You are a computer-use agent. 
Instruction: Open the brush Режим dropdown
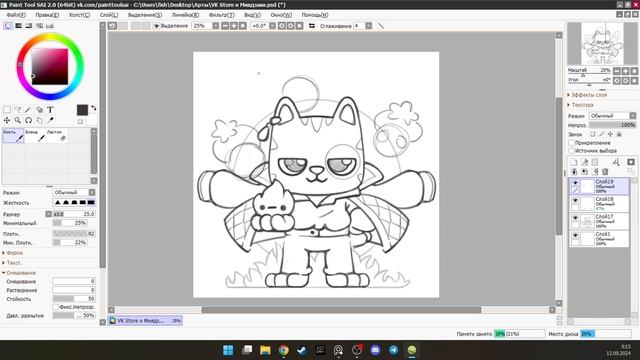(74, 192)
